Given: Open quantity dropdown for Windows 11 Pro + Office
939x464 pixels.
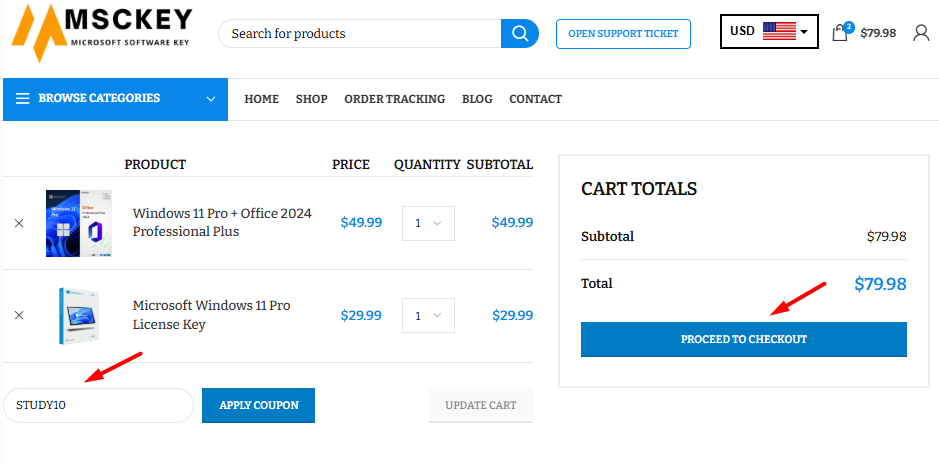Looking at the screenshot, I should point(428,223).
